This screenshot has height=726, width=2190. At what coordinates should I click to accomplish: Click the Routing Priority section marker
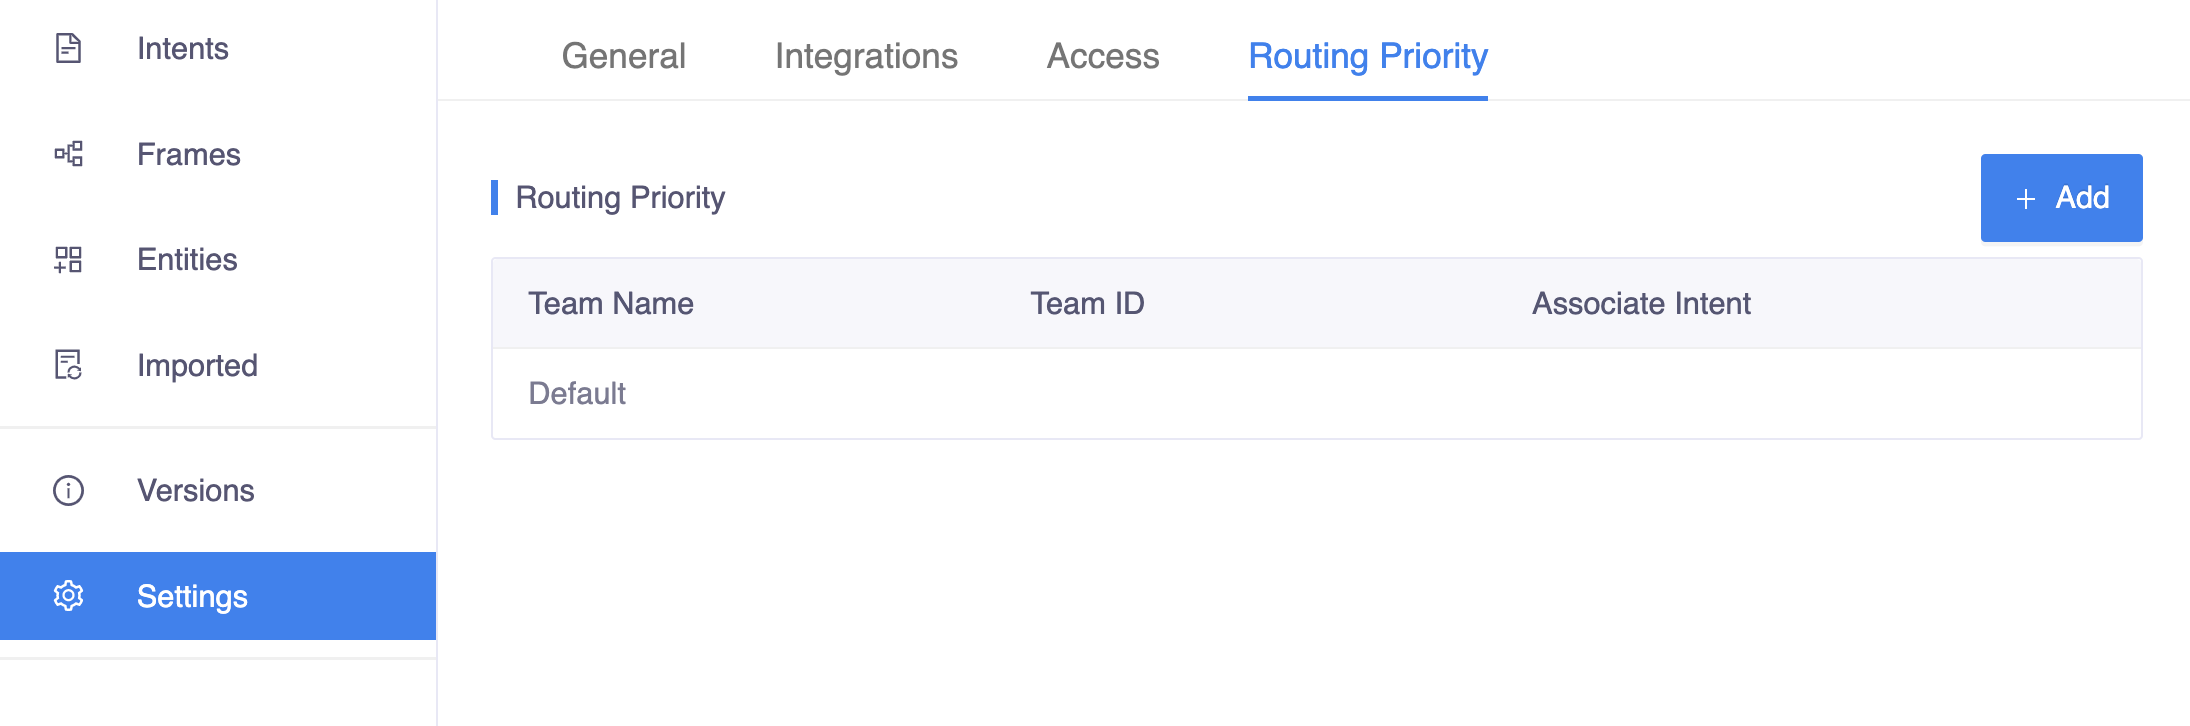tap(495, 198)
